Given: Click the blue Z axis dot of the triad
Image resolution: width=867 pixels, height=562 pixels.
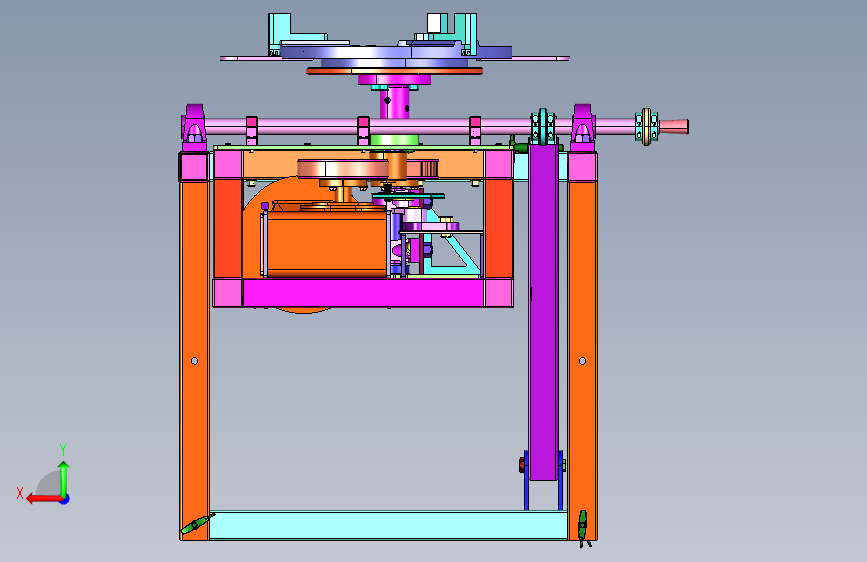Looking at the screenshot, I should (x=65, y=499).
